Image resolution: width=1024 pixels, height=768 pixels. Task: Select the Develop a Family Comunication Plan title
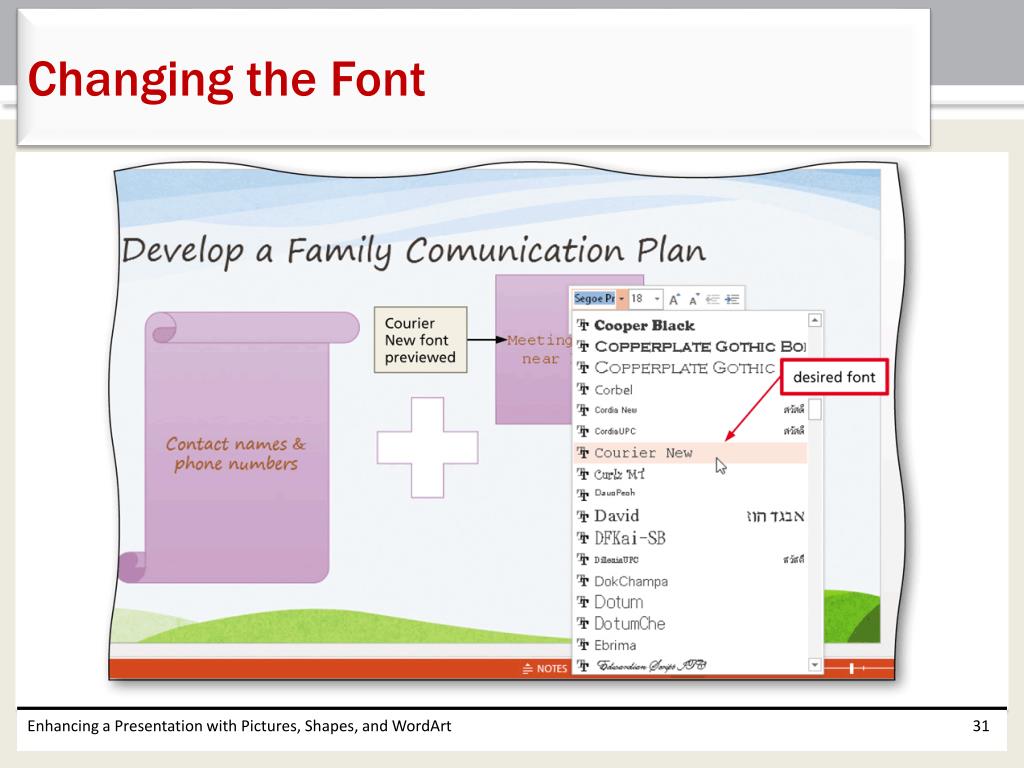[414, 252]
